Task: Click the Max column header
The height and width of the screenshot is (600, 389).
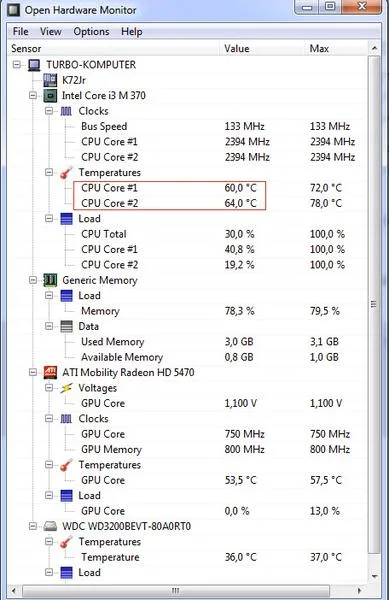Action: point(337,49)
